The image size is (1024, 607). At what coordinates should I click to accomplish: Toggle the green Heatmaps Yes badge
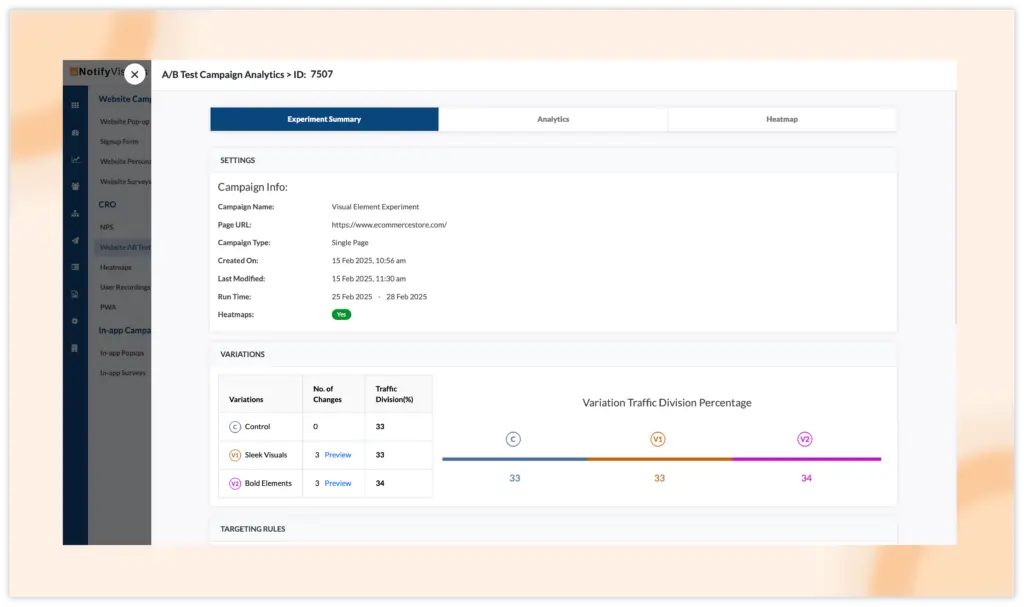341,314
